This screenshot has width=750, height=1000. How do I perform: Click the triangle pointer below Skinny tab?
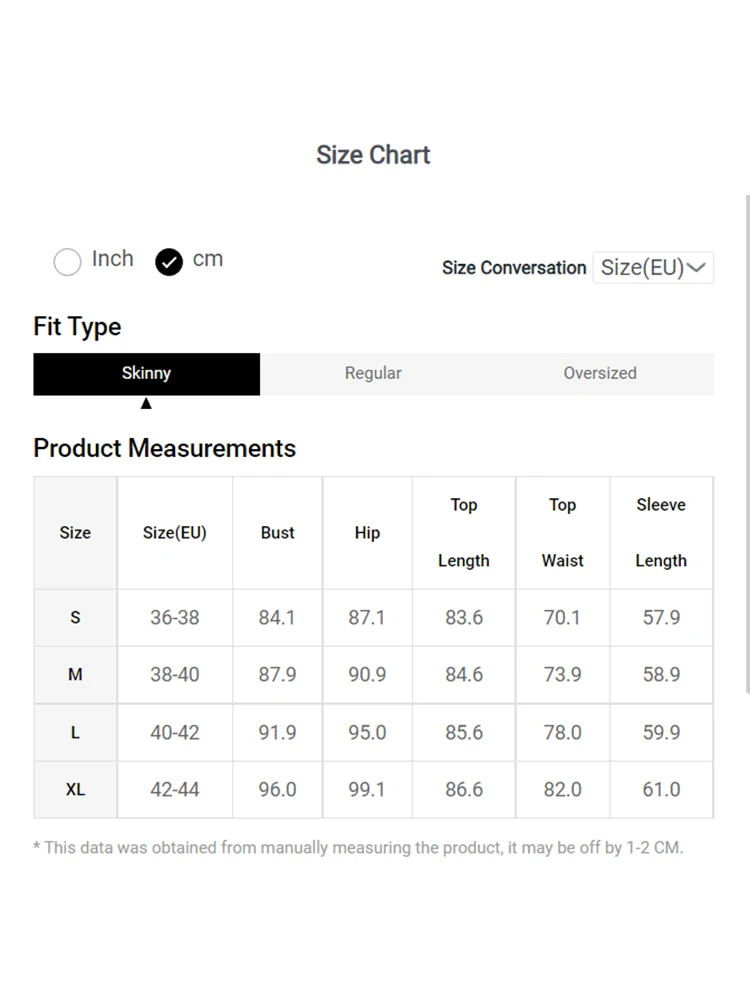coord(146,404)
